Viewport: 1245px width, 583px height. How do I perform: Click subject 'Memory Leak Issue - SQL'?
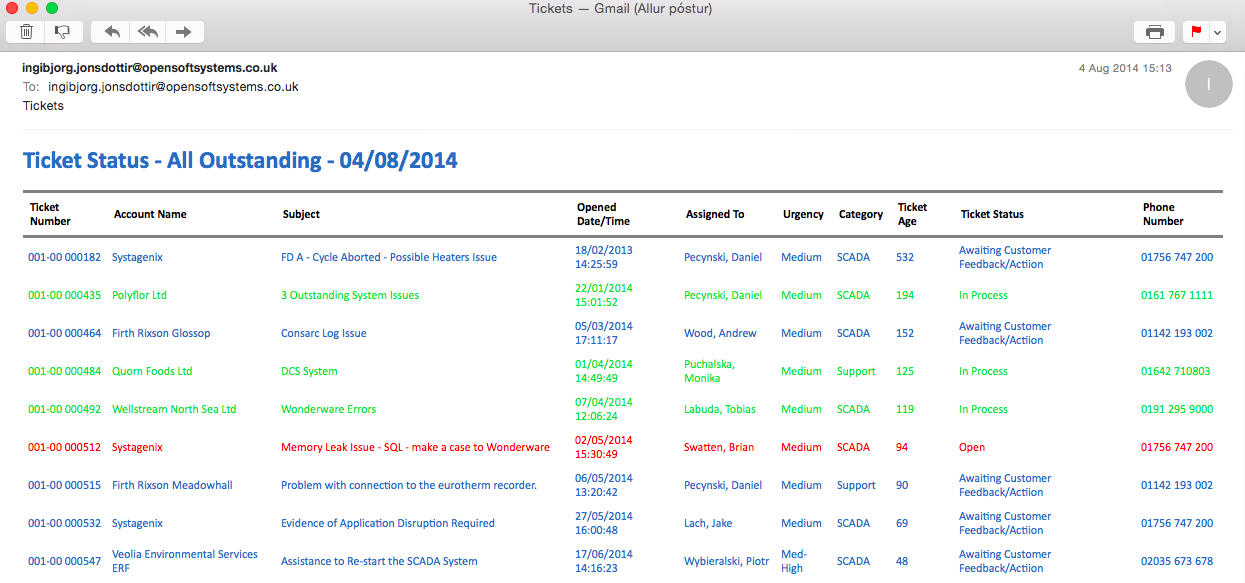[x=415, y=447]
